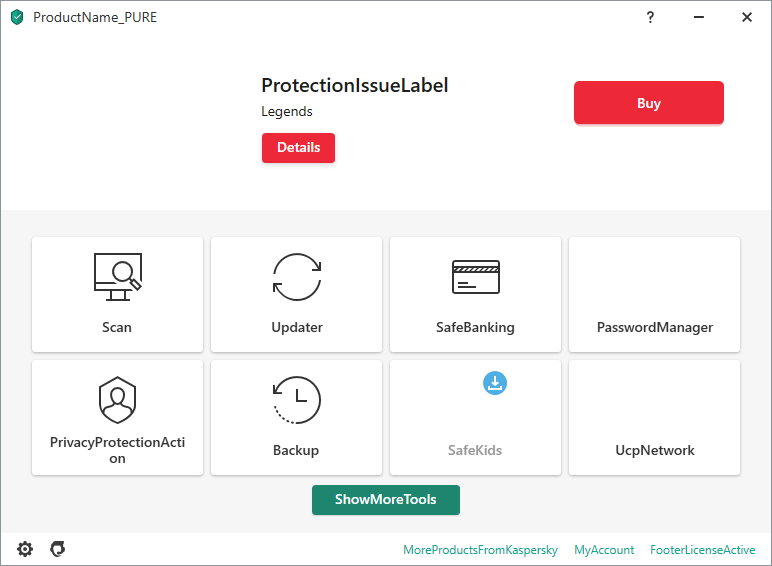Click the red Details button
Image resolution: width=772 pixels, height=566 pixels.
click(x=298, y=148)
